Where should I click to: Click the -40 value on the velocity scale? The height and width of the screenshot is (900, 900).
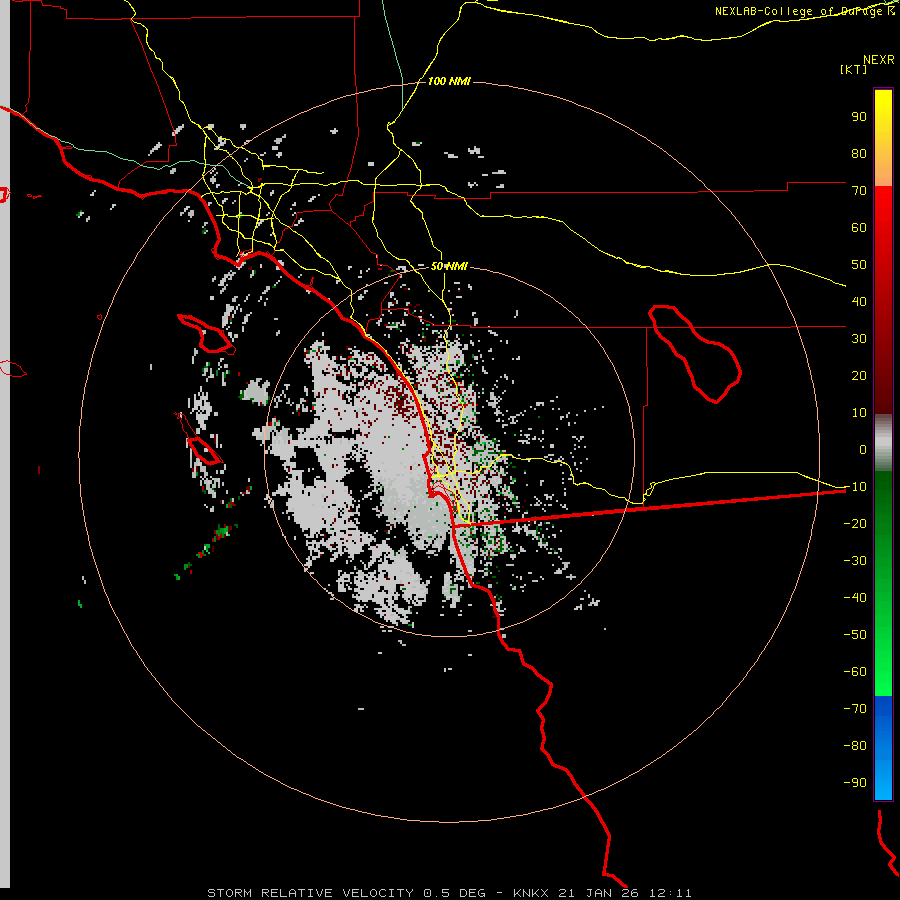coord(855,598)
